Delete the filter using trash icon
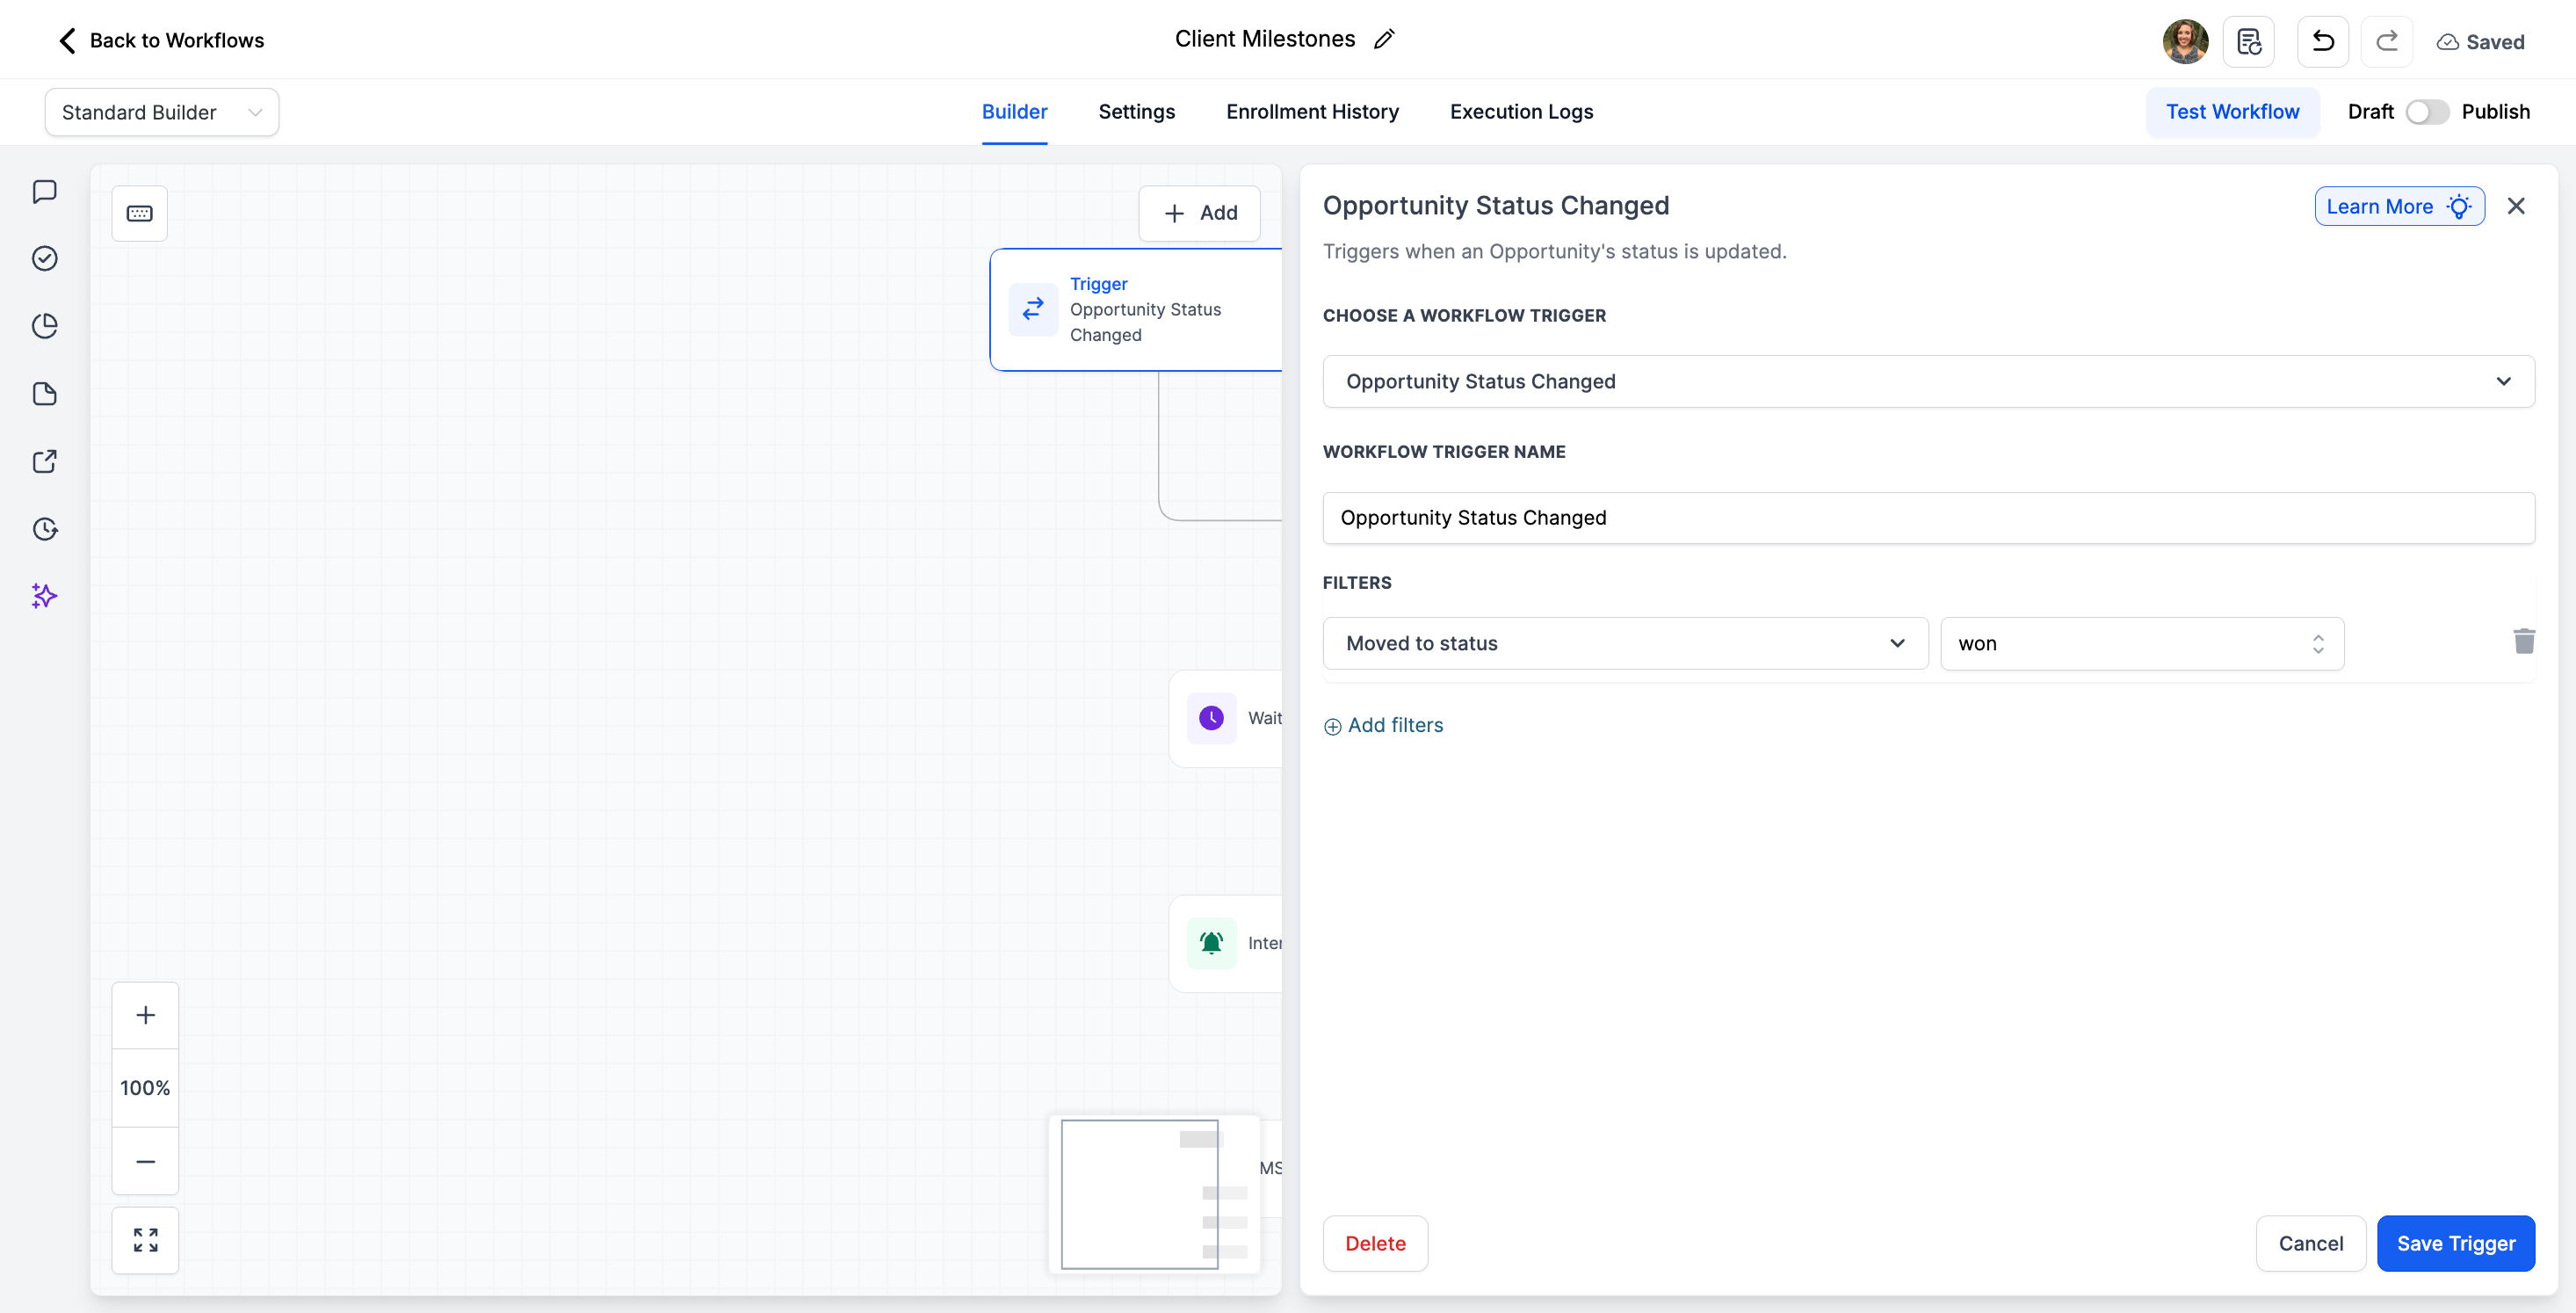Image resolution: width=2576 pixels, height=1313 pixels. point(2523,641)
